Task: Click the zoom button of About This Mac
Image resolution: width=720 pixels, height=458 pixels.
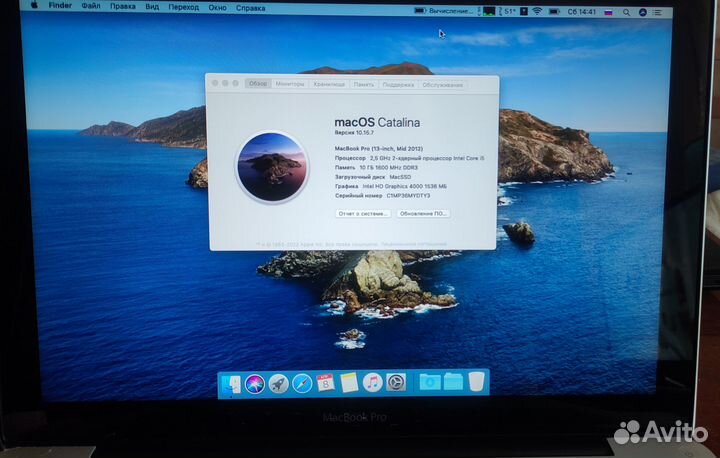Action: pos(235,83)
